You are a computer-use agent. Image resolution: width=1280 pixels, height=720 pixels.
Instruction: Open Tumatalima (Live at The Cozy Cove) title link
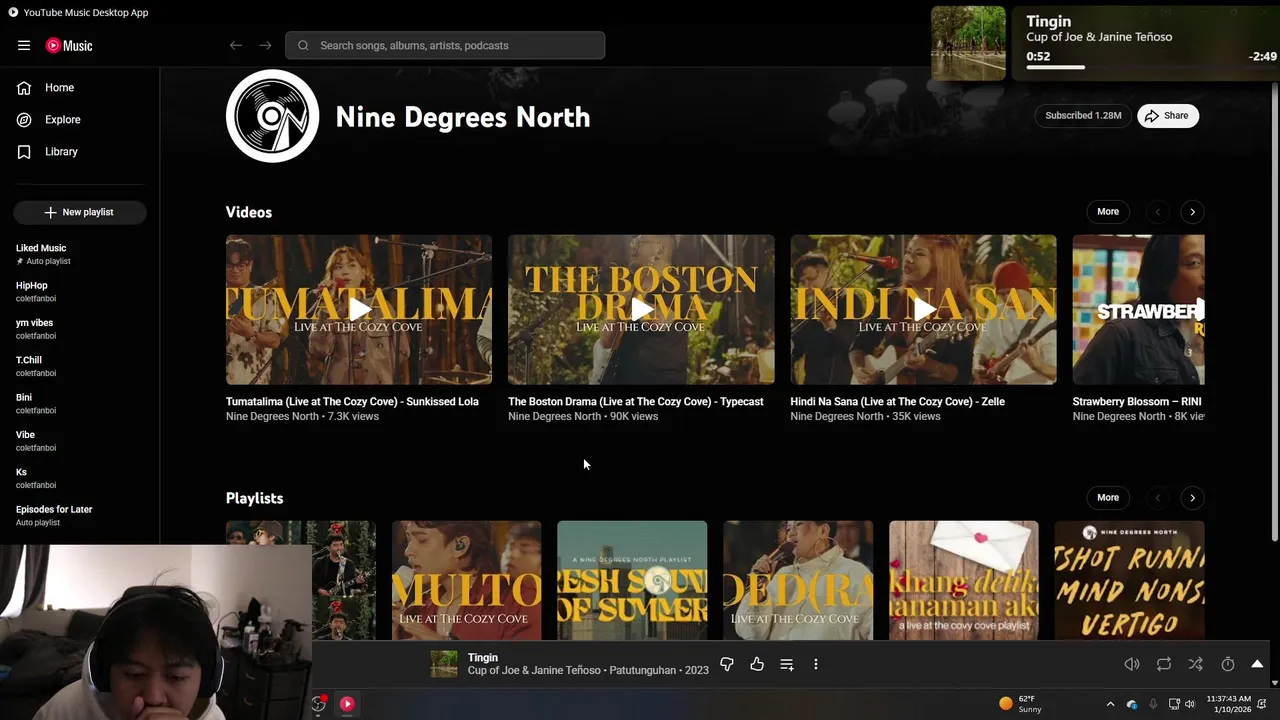352,402
